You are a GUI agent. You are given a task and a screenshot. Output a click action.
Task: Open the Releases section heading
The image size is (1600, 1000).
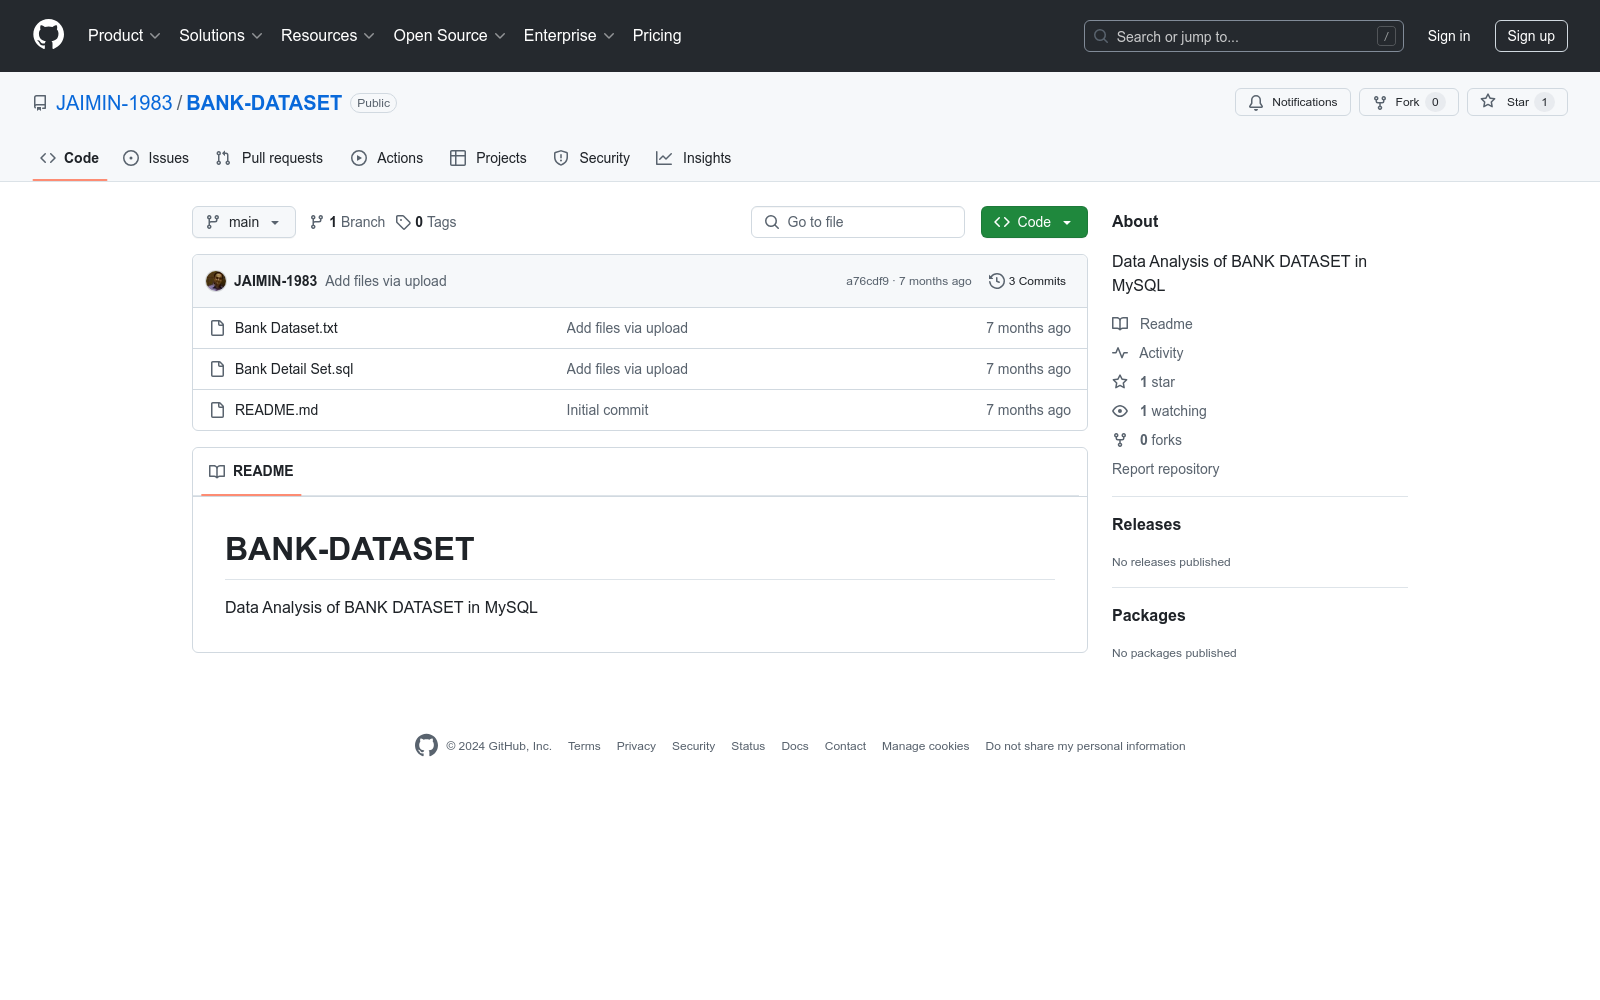1146,525
